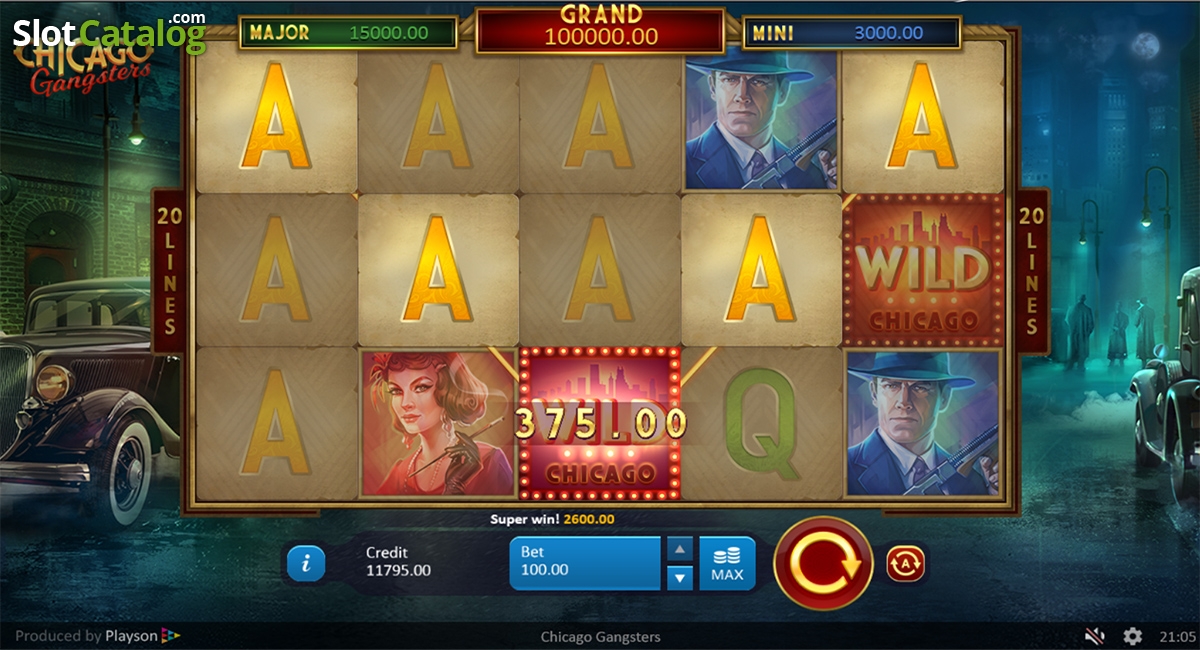Select the left 20 LINES indicator
Viewport: 1200px width, 650px height.
click(168, 271)
